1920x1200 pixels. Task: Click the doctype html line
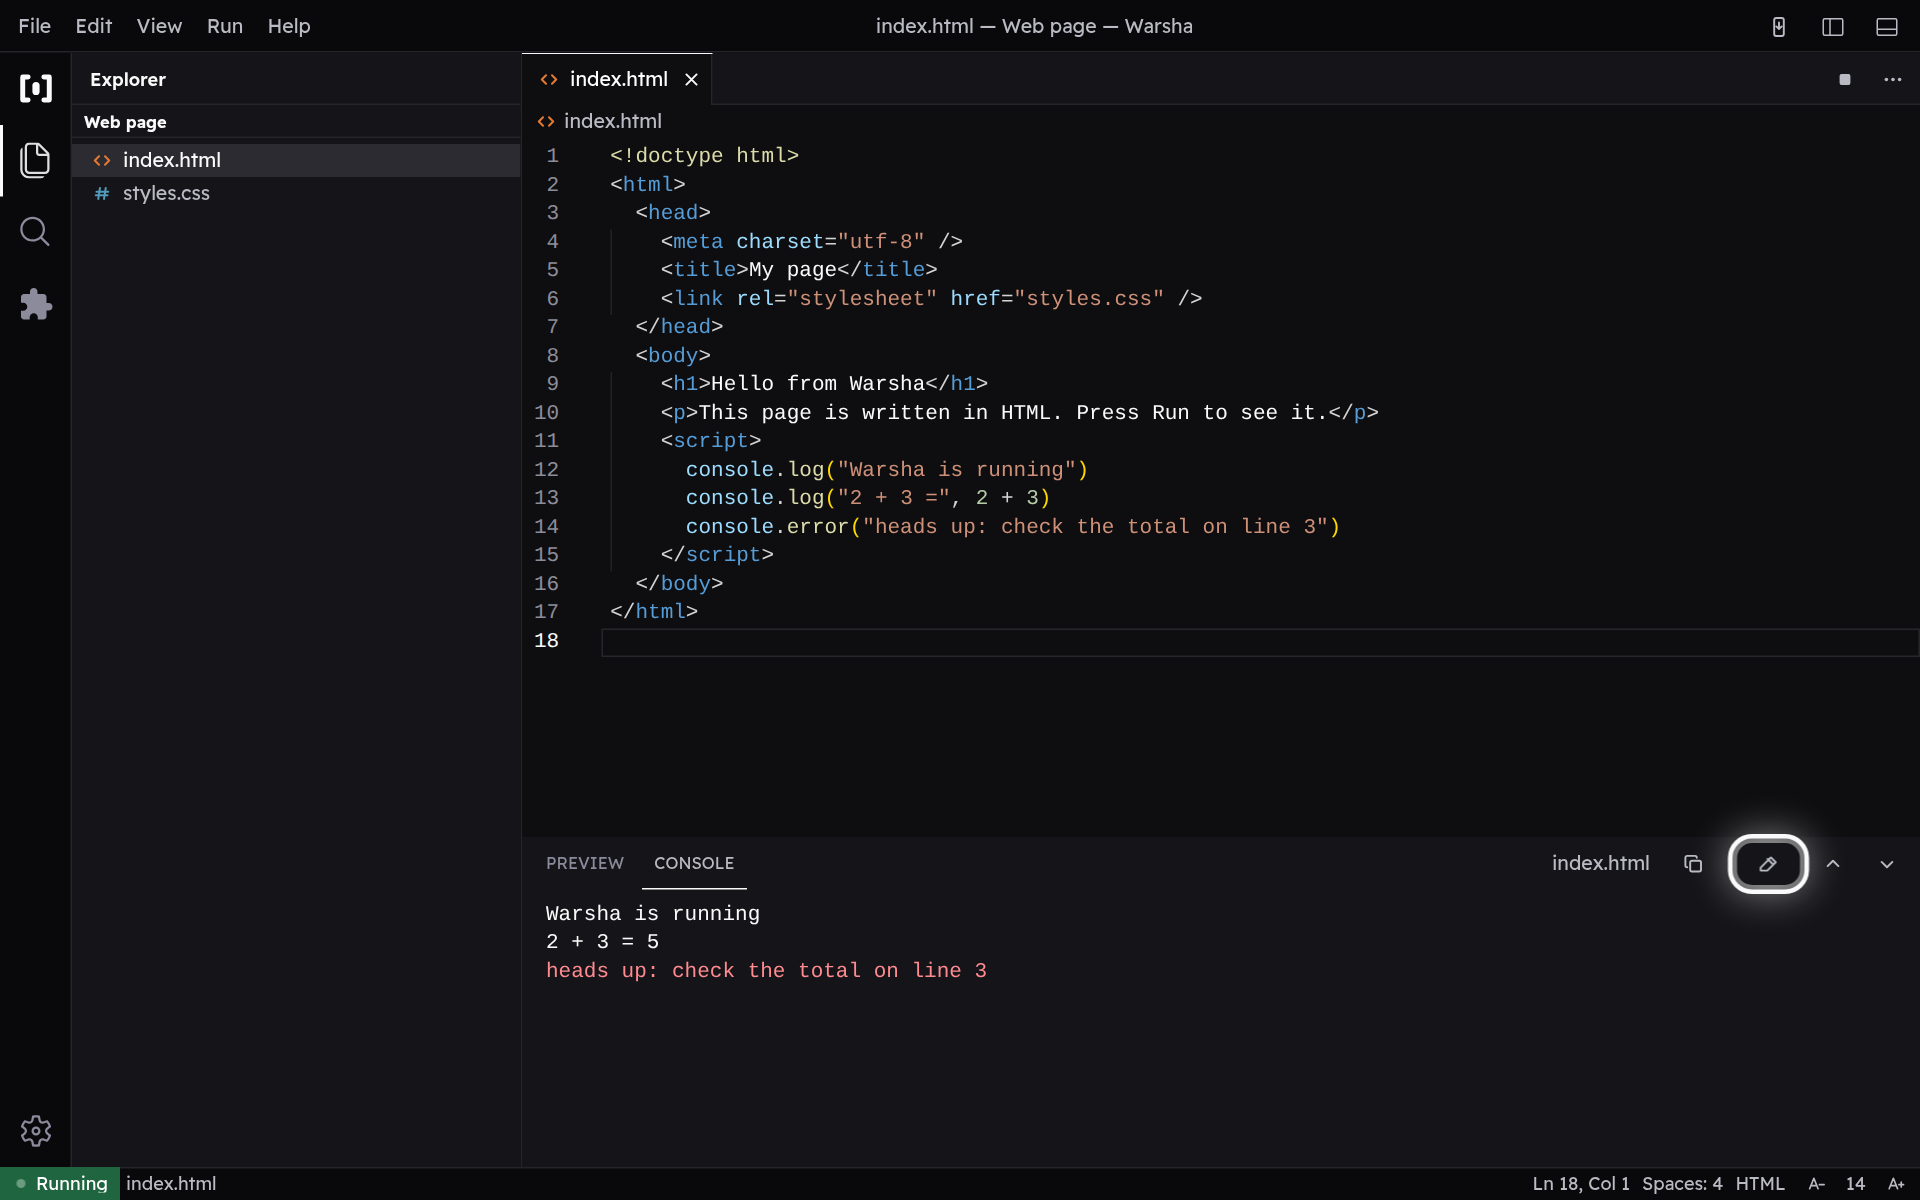point(704,156)
